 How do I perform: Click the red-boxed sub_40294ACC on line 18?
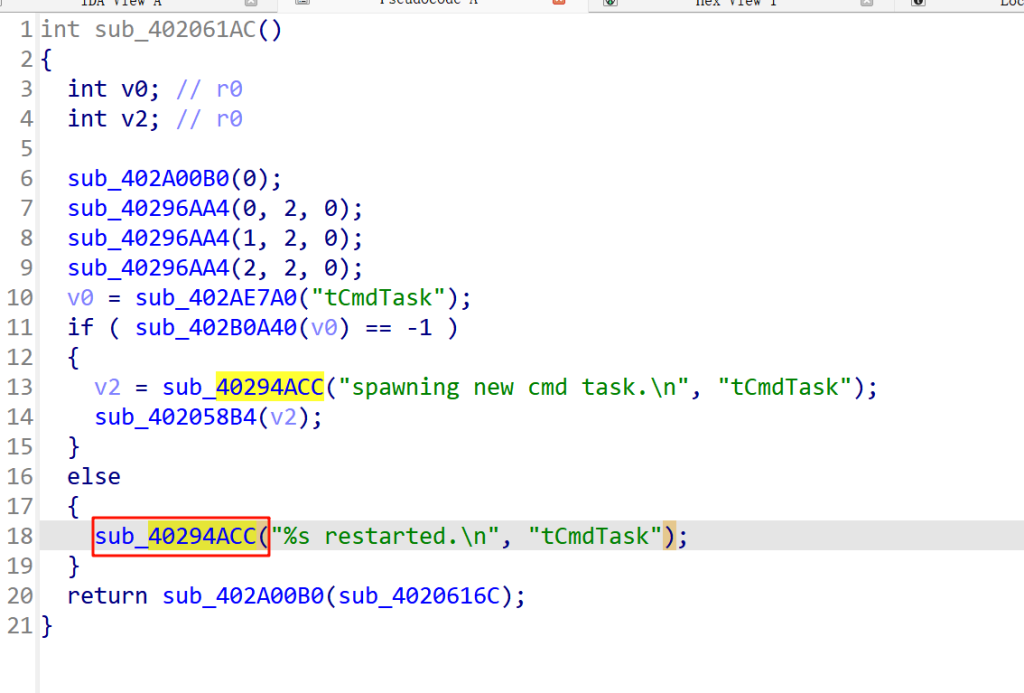point(180,537)
